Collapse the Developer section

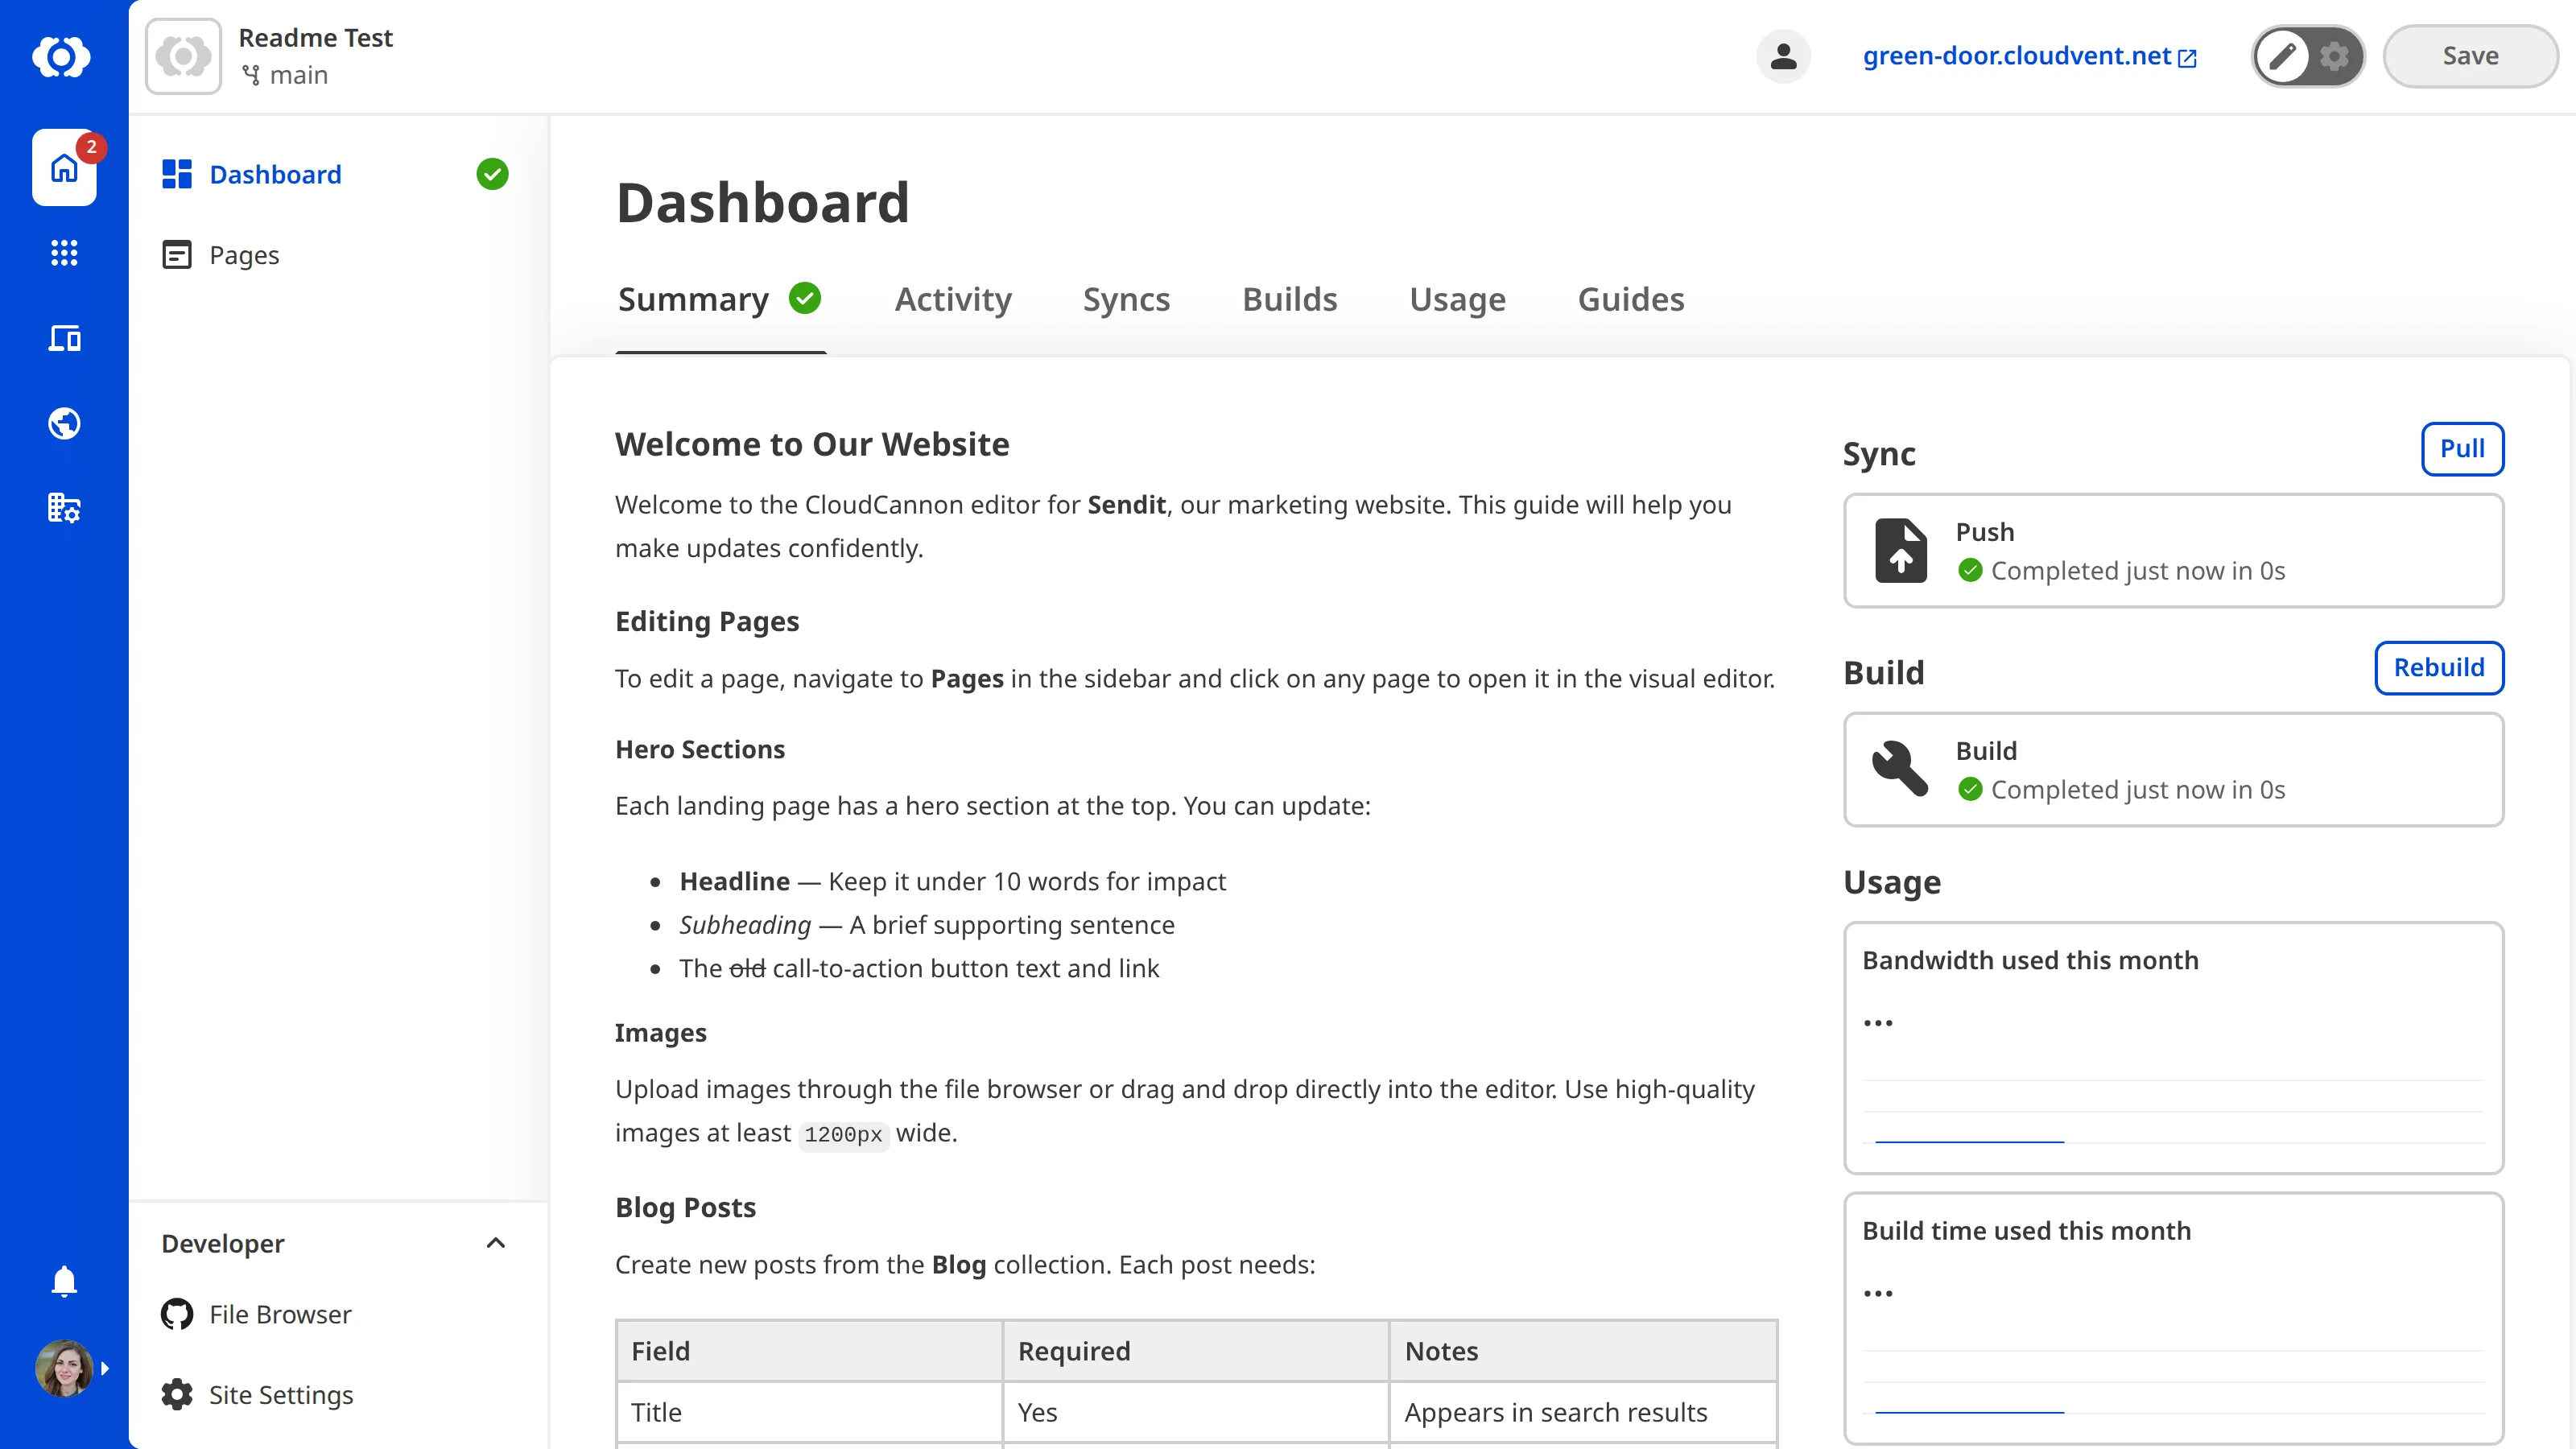495,1243
